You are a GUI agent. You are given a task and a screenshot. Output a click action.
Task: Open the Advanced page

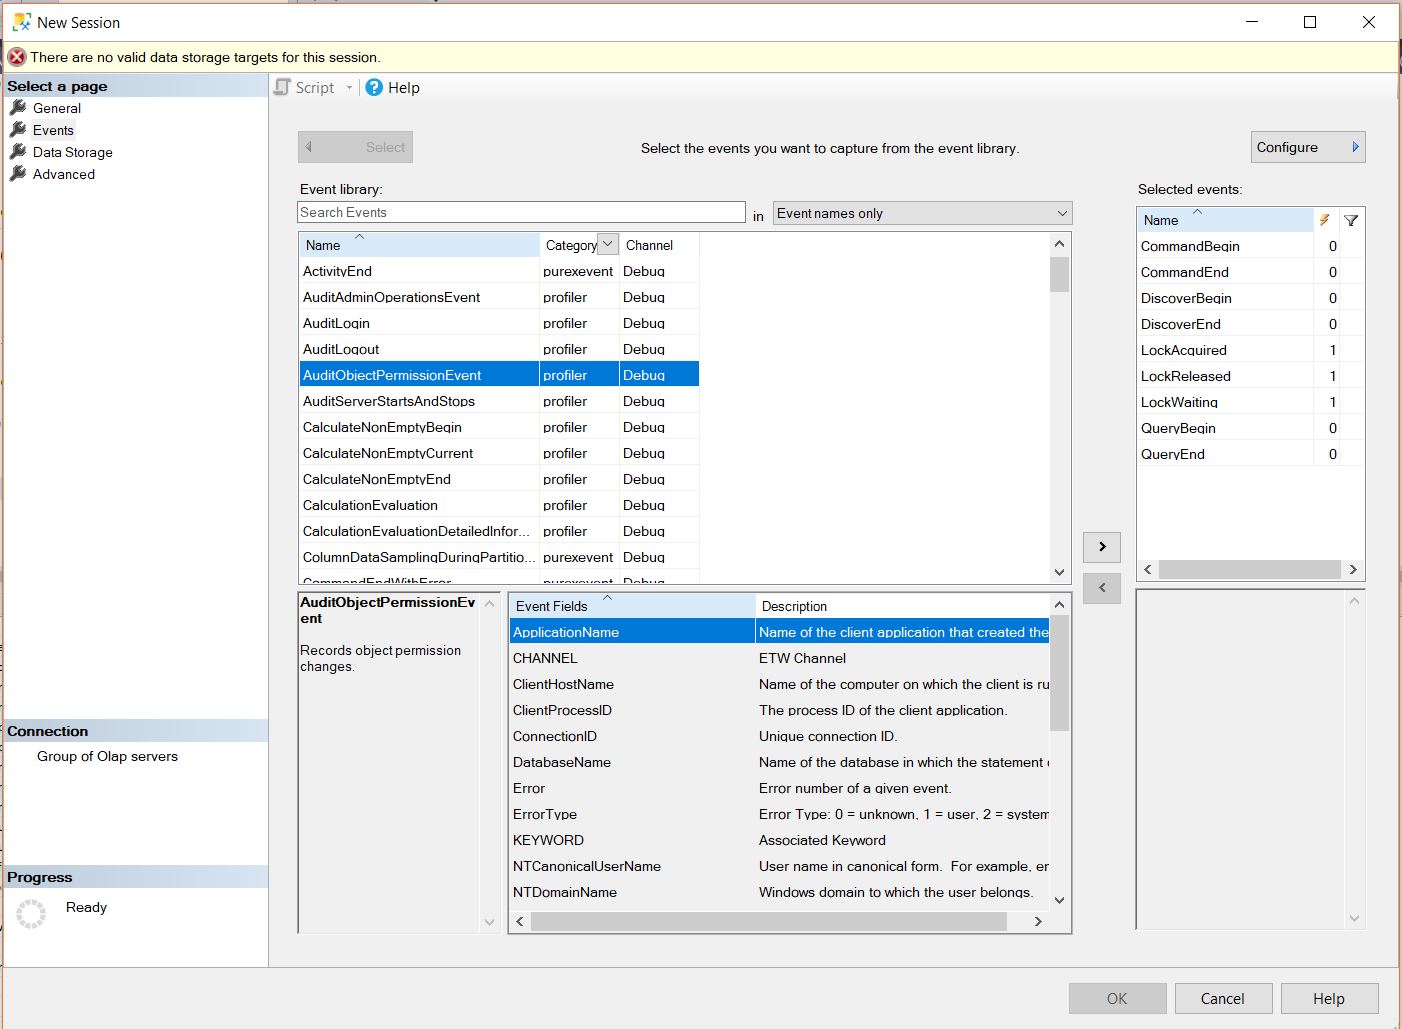point(63,174)
